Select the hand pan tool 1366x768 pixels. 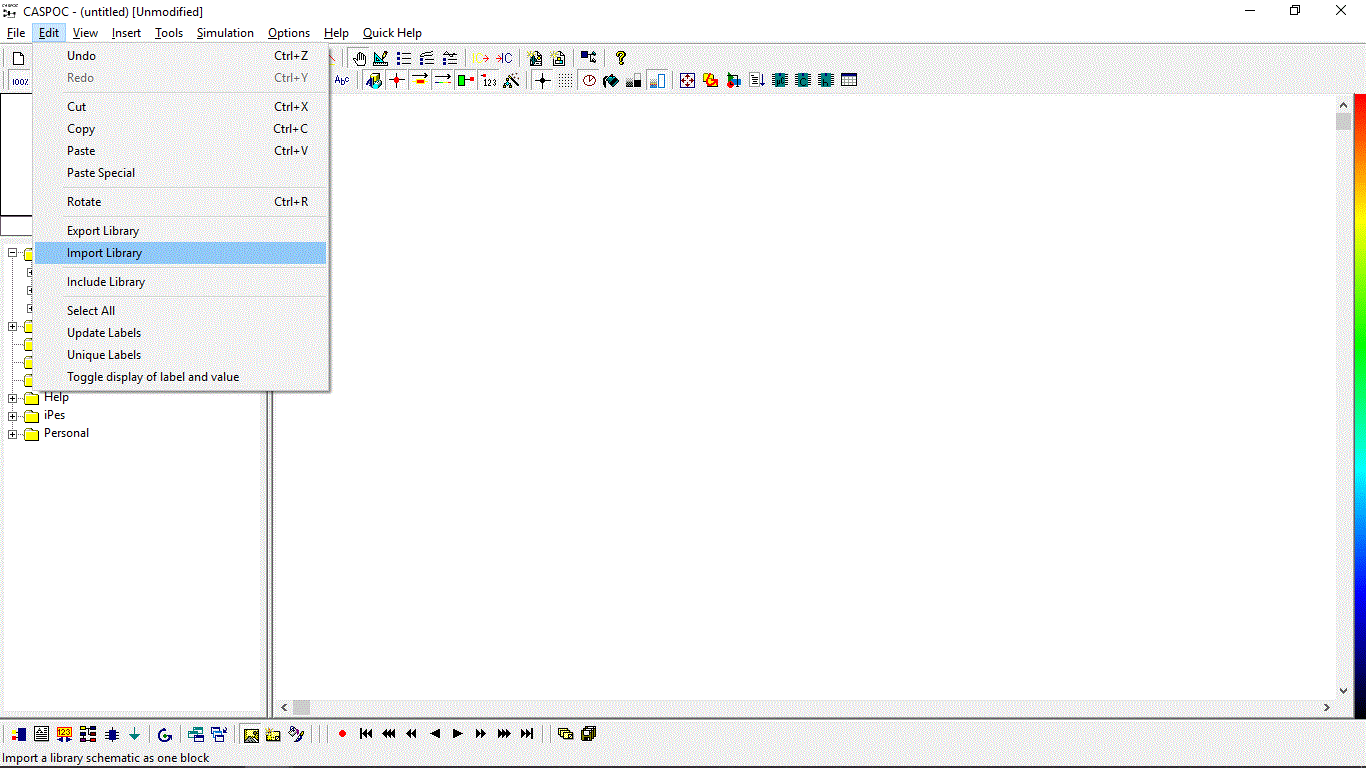point(359,58)
